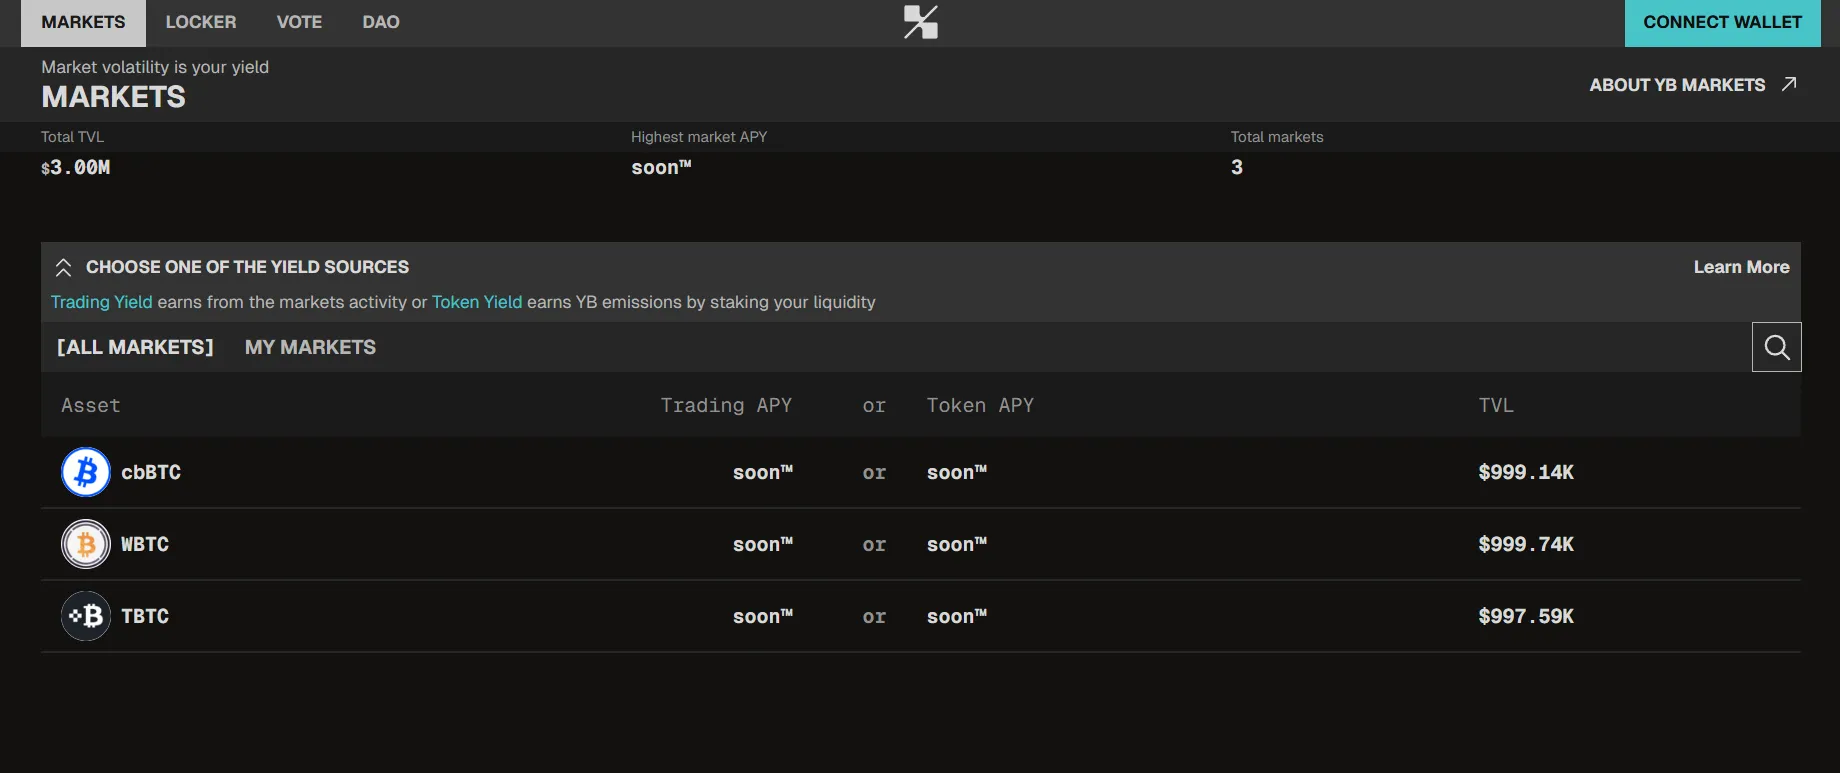Viewport: 1840px width, 773px height.
Task: Open the market search magnifier
Action: tap(1776, 347)
